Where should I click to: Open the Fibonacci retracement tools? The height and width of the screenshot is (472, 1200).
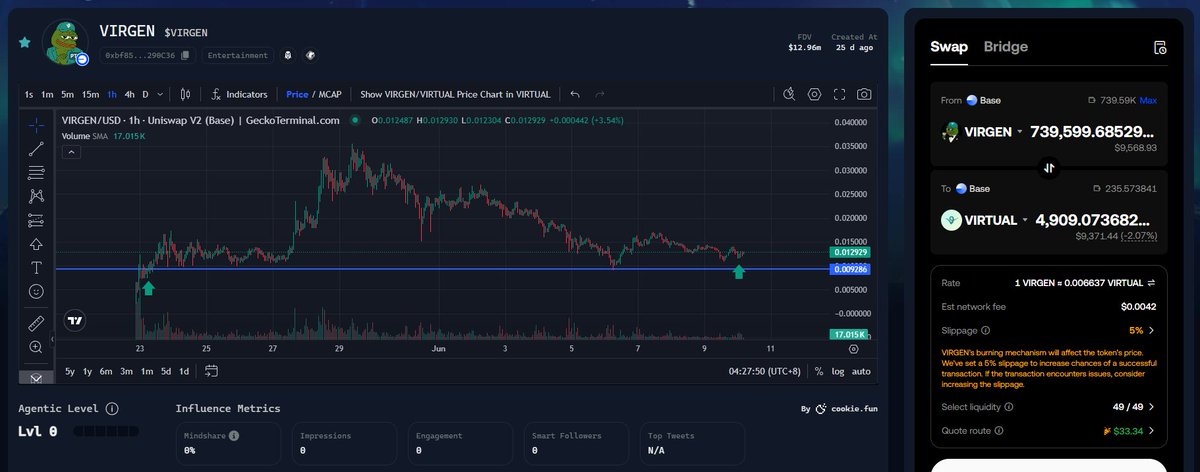point(36,173)
